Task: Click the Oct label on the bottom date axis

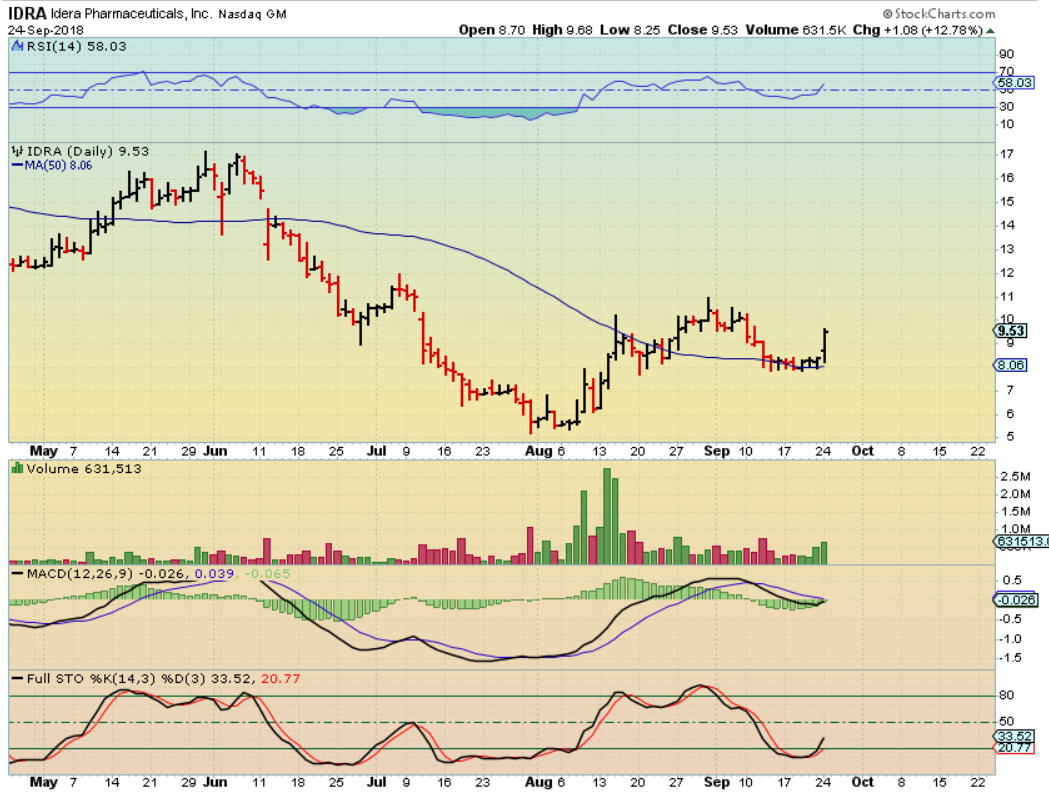Action: pos(862,782)
